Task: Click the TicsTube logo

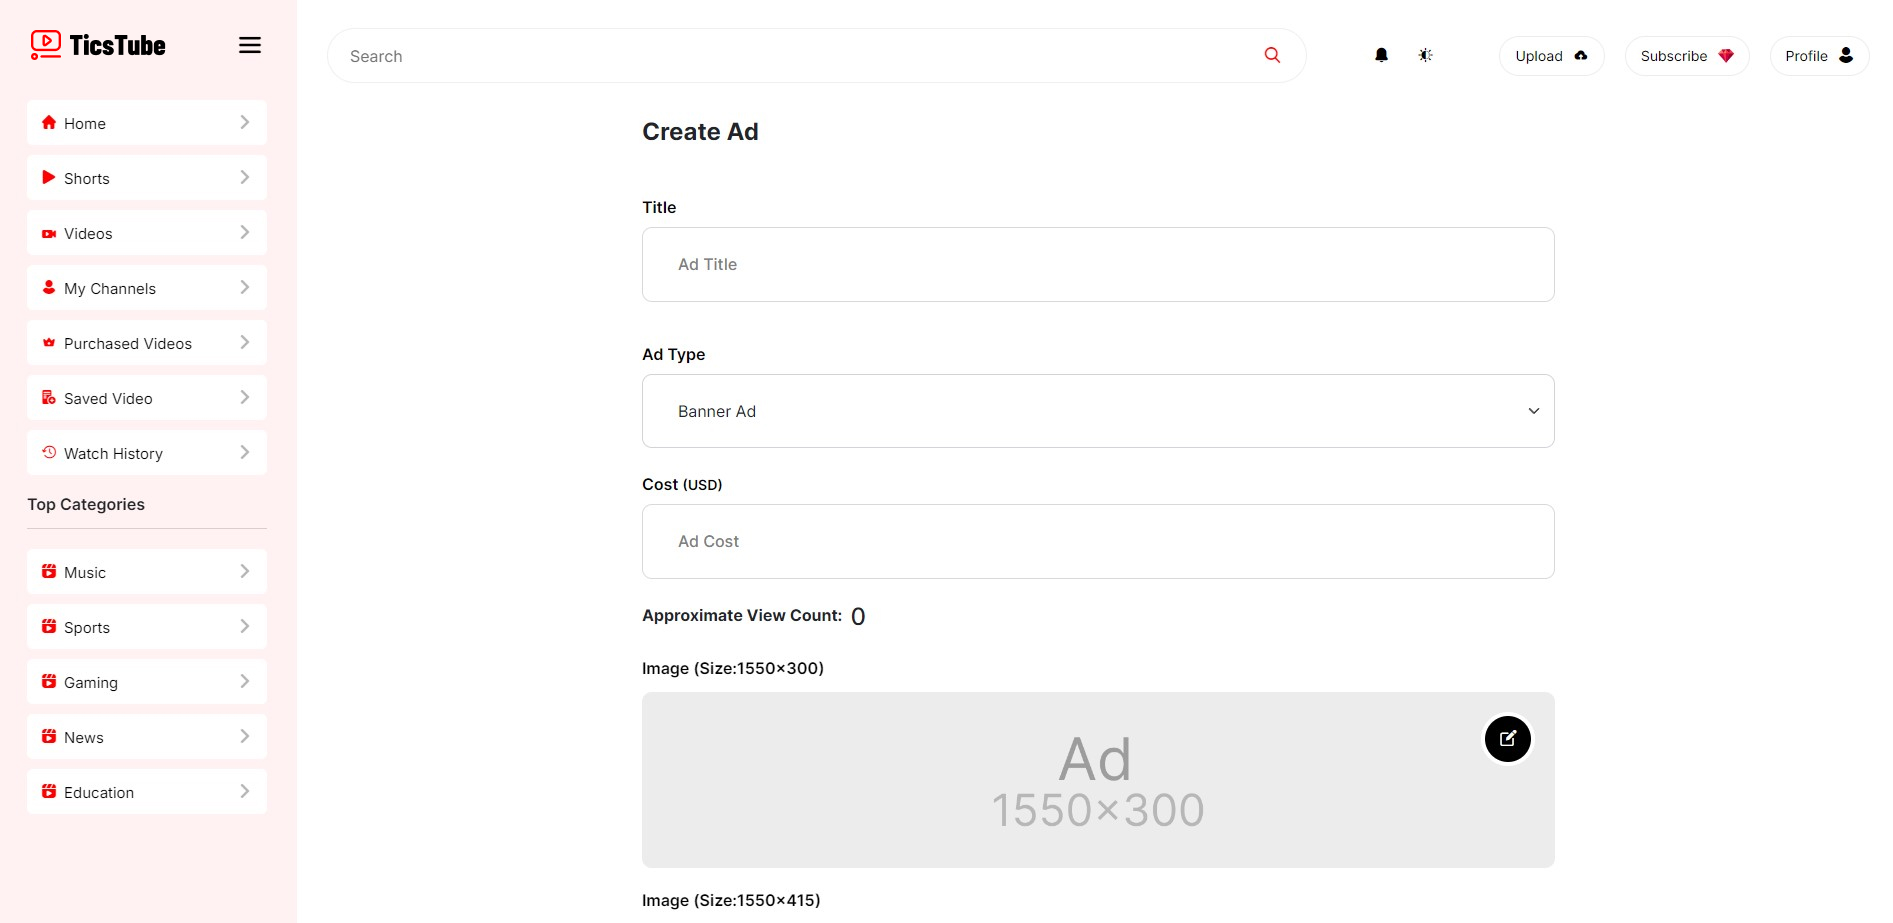Action: coord(98,45)
